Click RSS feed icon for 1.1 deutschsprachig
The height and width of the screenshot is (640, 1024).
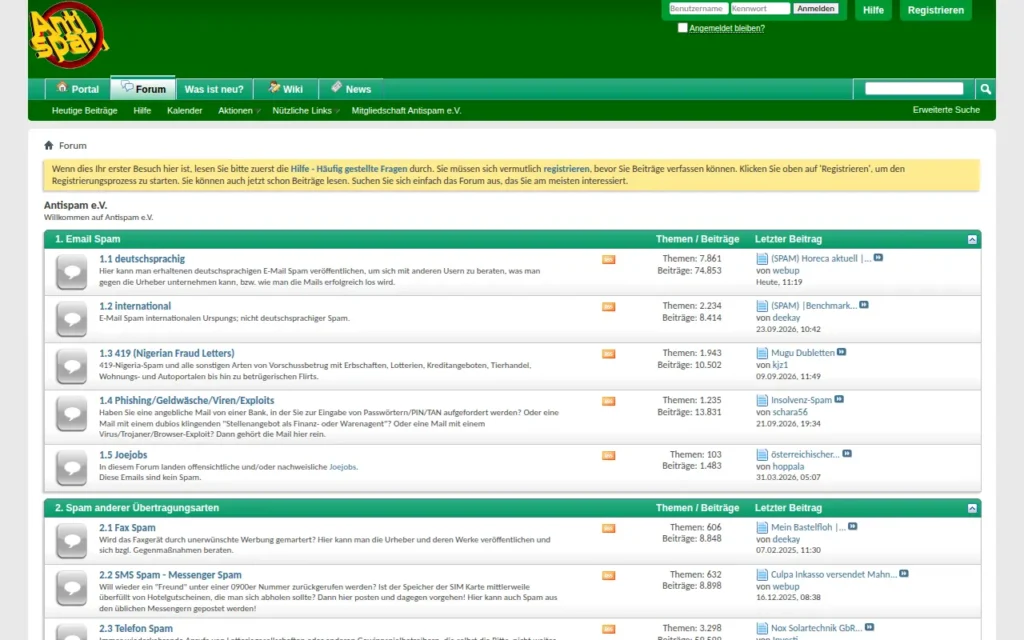pyautogui.click(x=609, y=259)
